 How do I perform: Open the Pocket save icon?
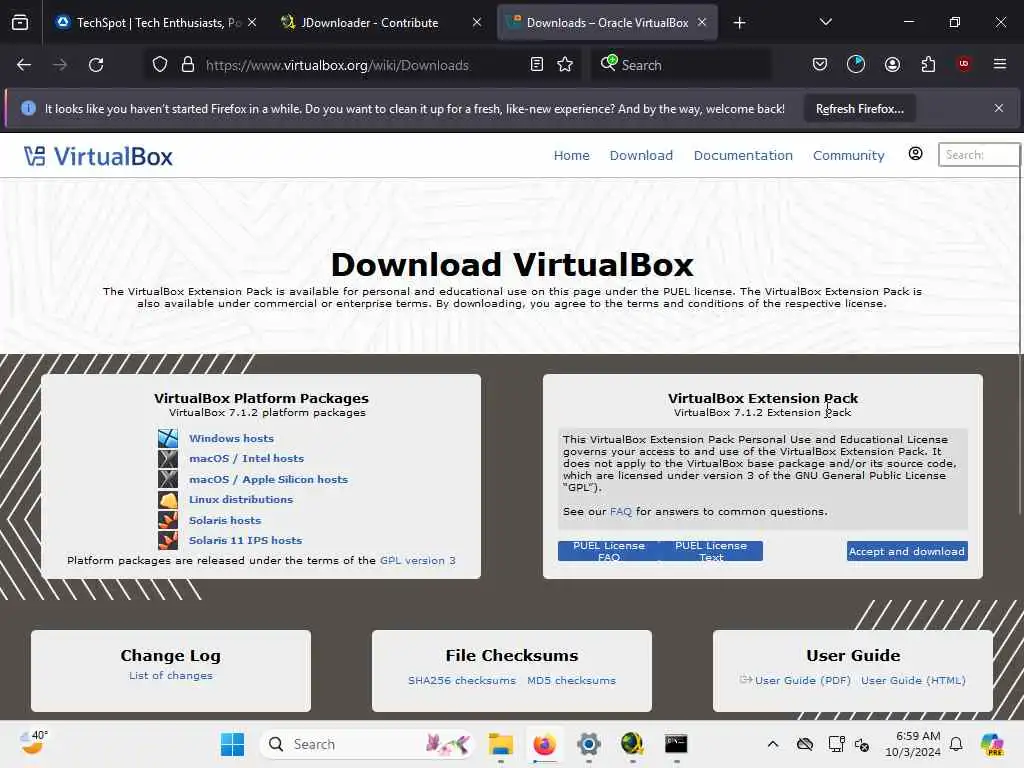pos(820,65)
